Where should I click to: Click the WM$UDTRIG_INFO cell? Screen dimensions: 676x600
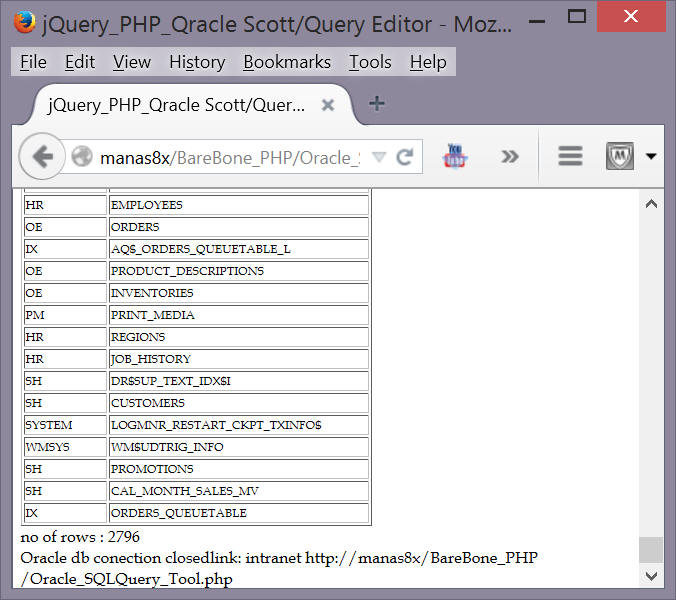click(239, 447)
